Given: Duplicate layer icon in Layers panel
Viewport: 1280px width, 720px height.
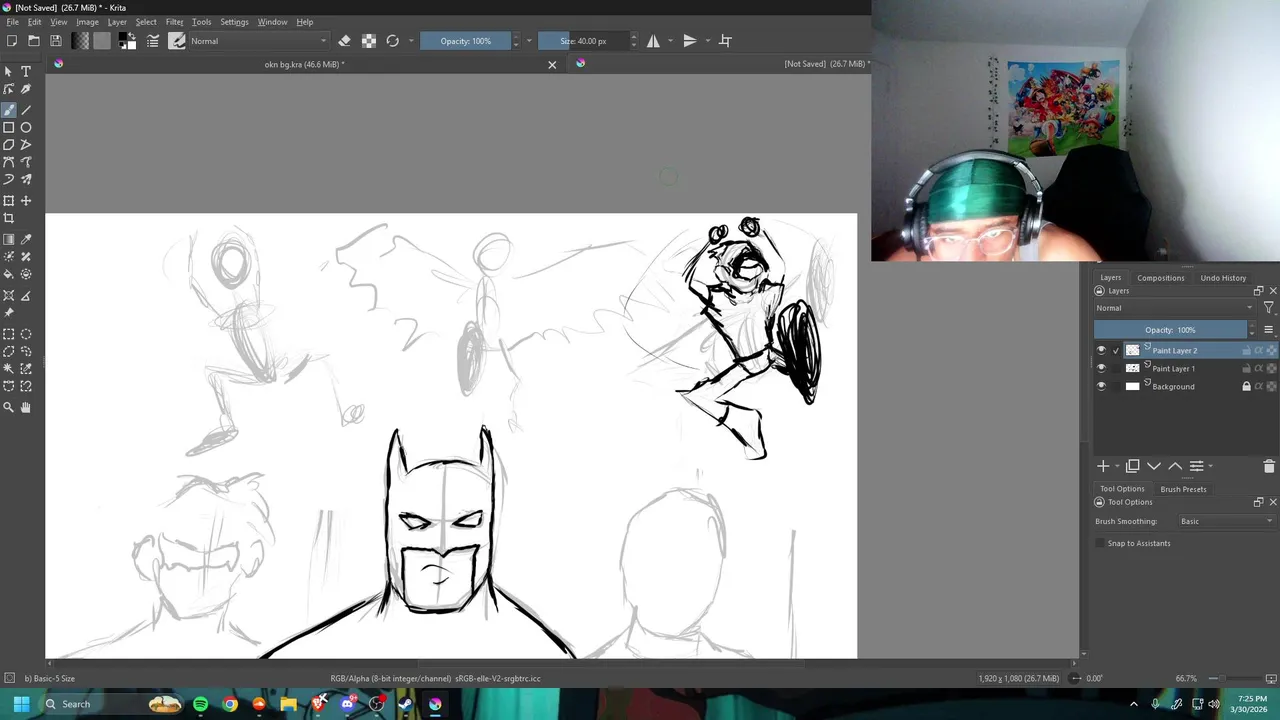Looking at the screenshot, I should tap(1133, 466).
